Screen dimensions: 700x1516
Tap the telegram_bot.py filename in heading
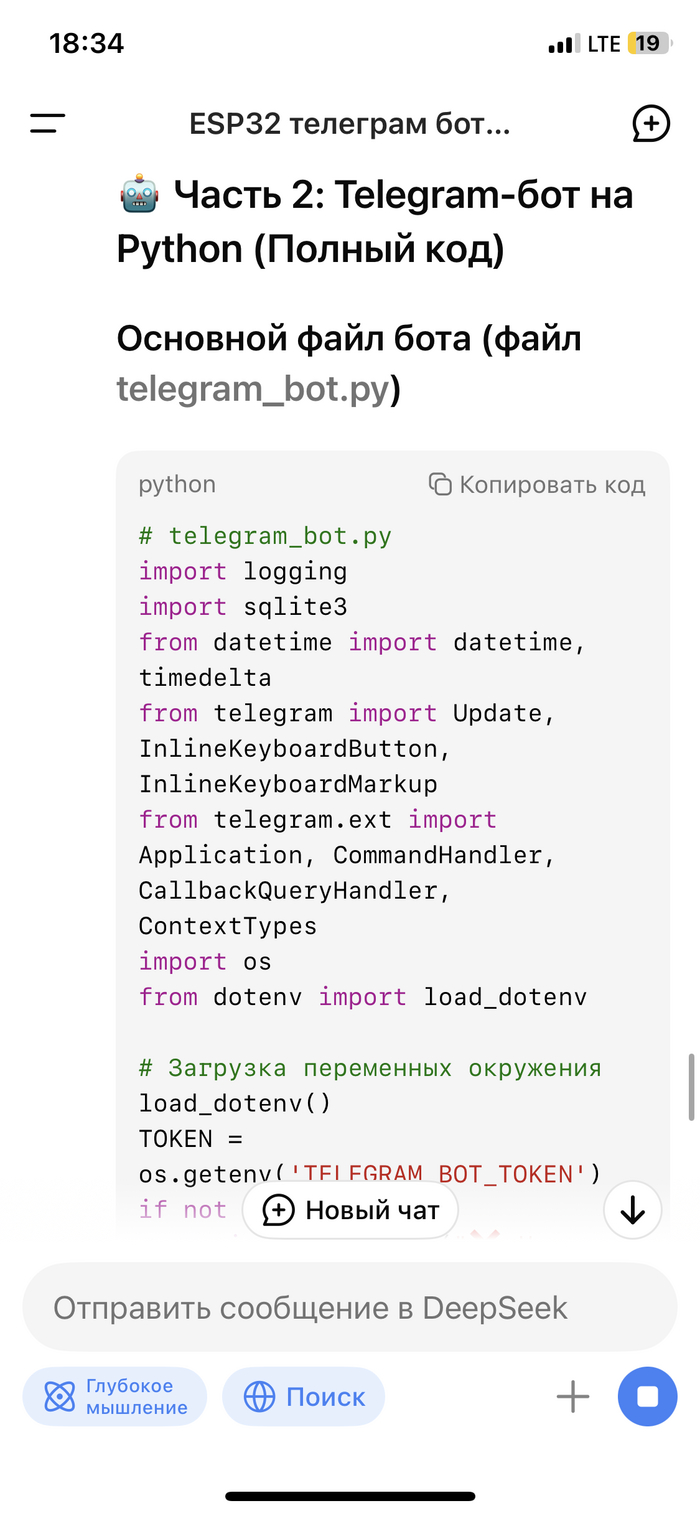pos(253,389)
